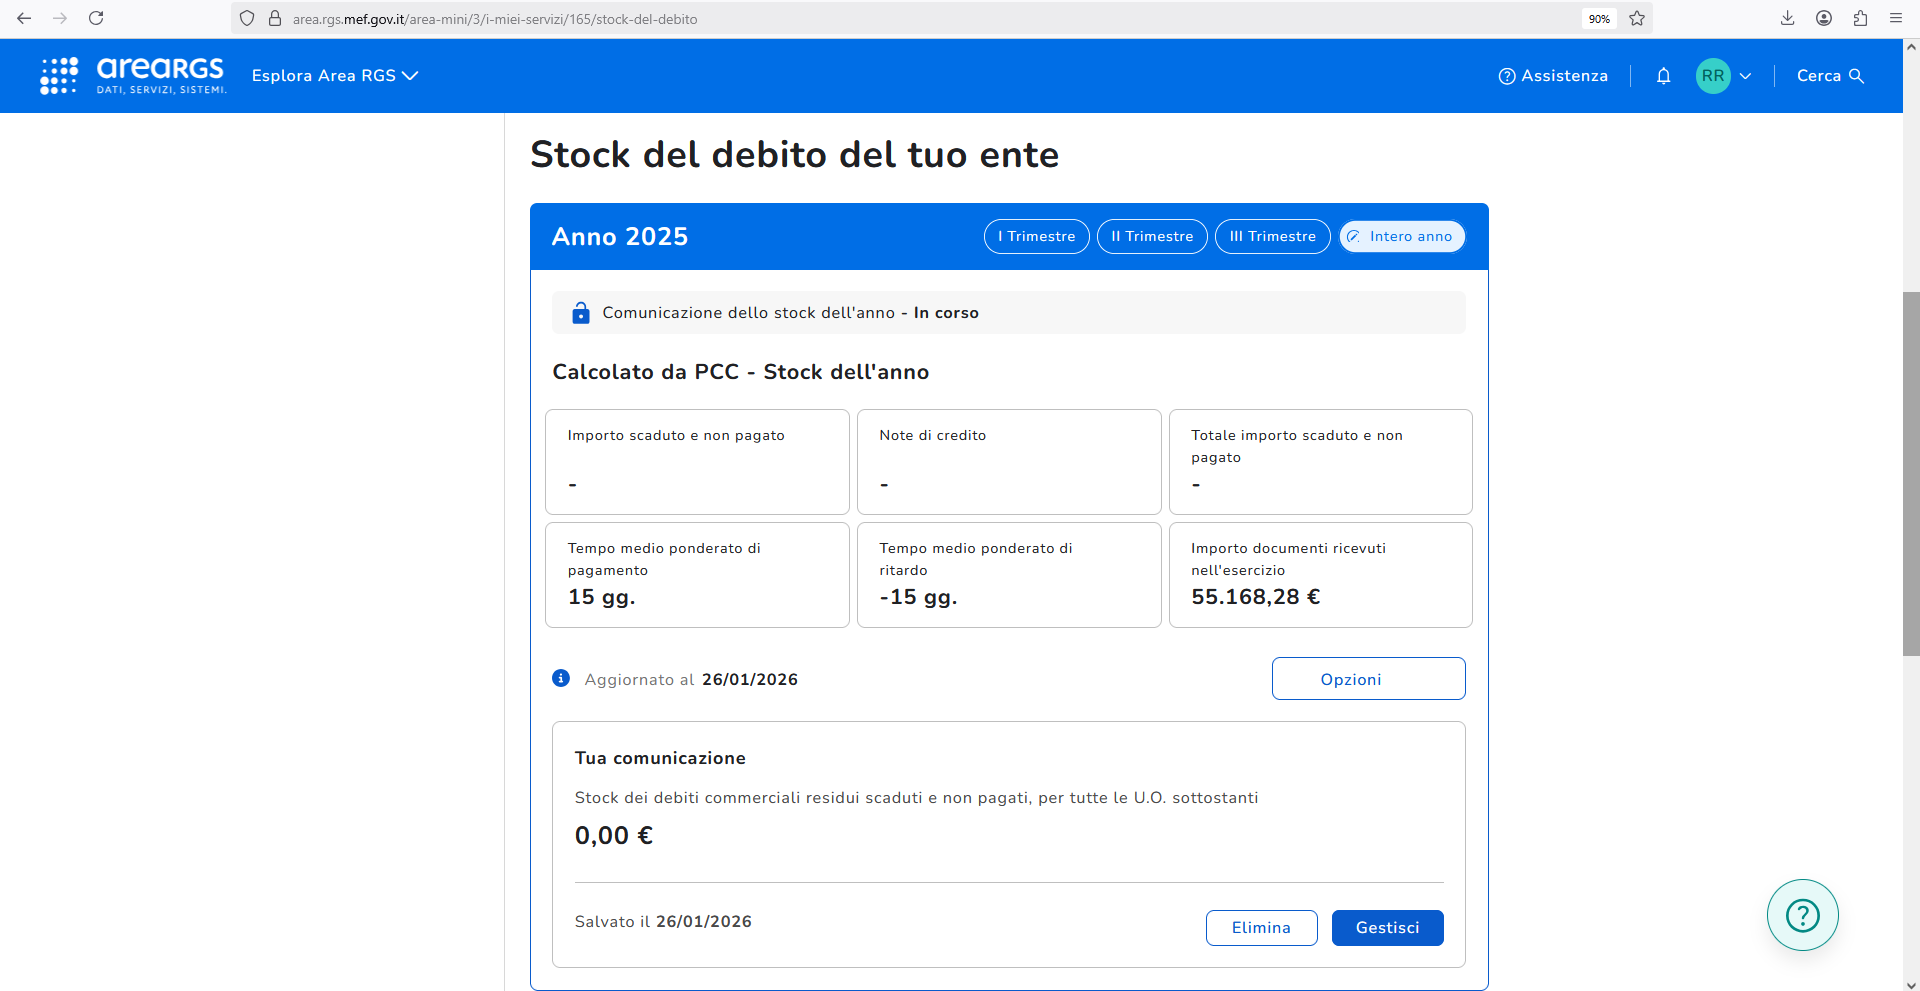This screenshot has width=1920, height=991.
Task: Choose the Intero anno option
Action: pos(1402,237)
